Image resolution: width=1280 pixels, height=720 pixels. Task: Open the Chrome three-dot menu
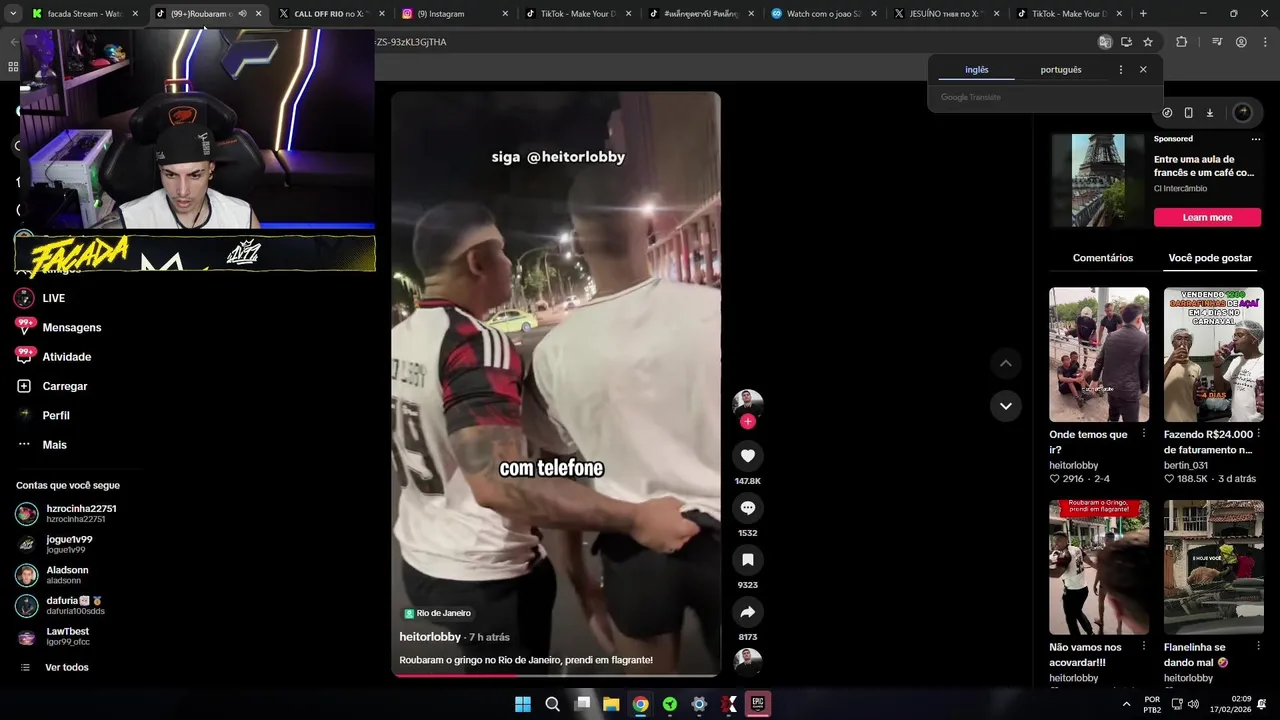1264,42
